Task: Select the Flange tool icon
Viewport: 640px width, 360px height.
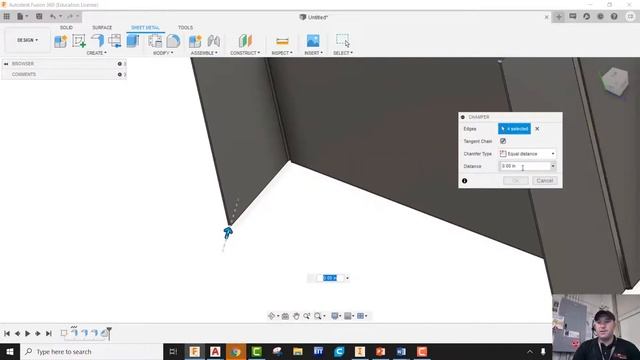Action: pyautogui.click(x=97, y=41)
